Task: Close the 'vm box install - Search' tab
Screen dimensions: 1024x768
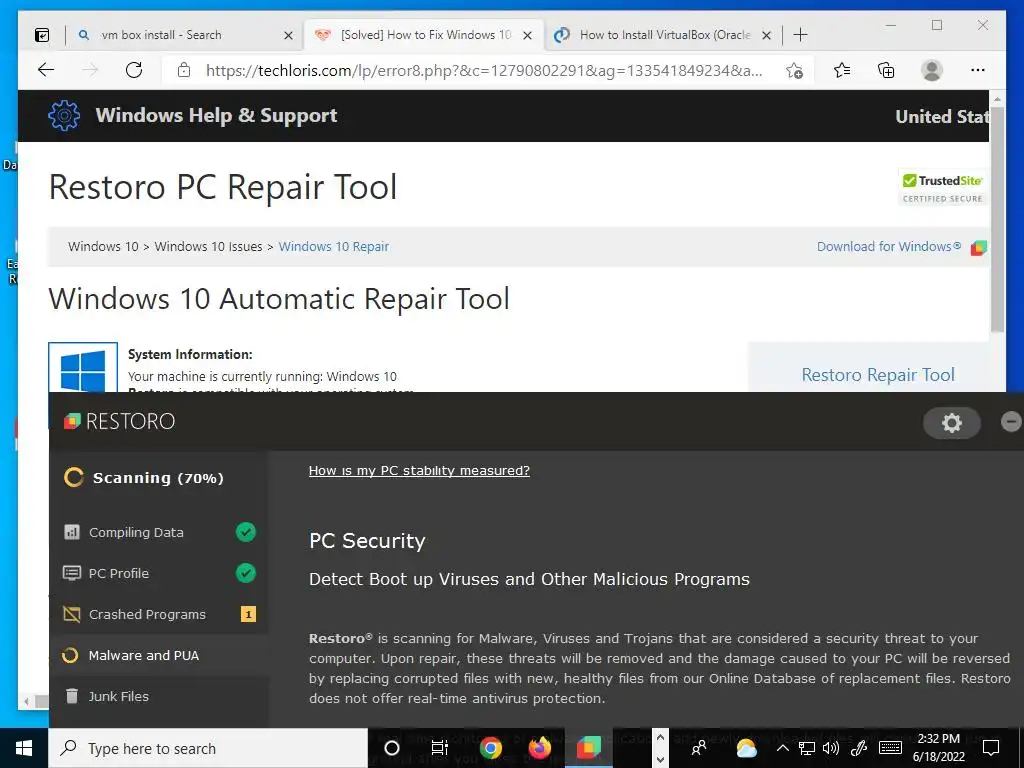Action: (288, 35)
